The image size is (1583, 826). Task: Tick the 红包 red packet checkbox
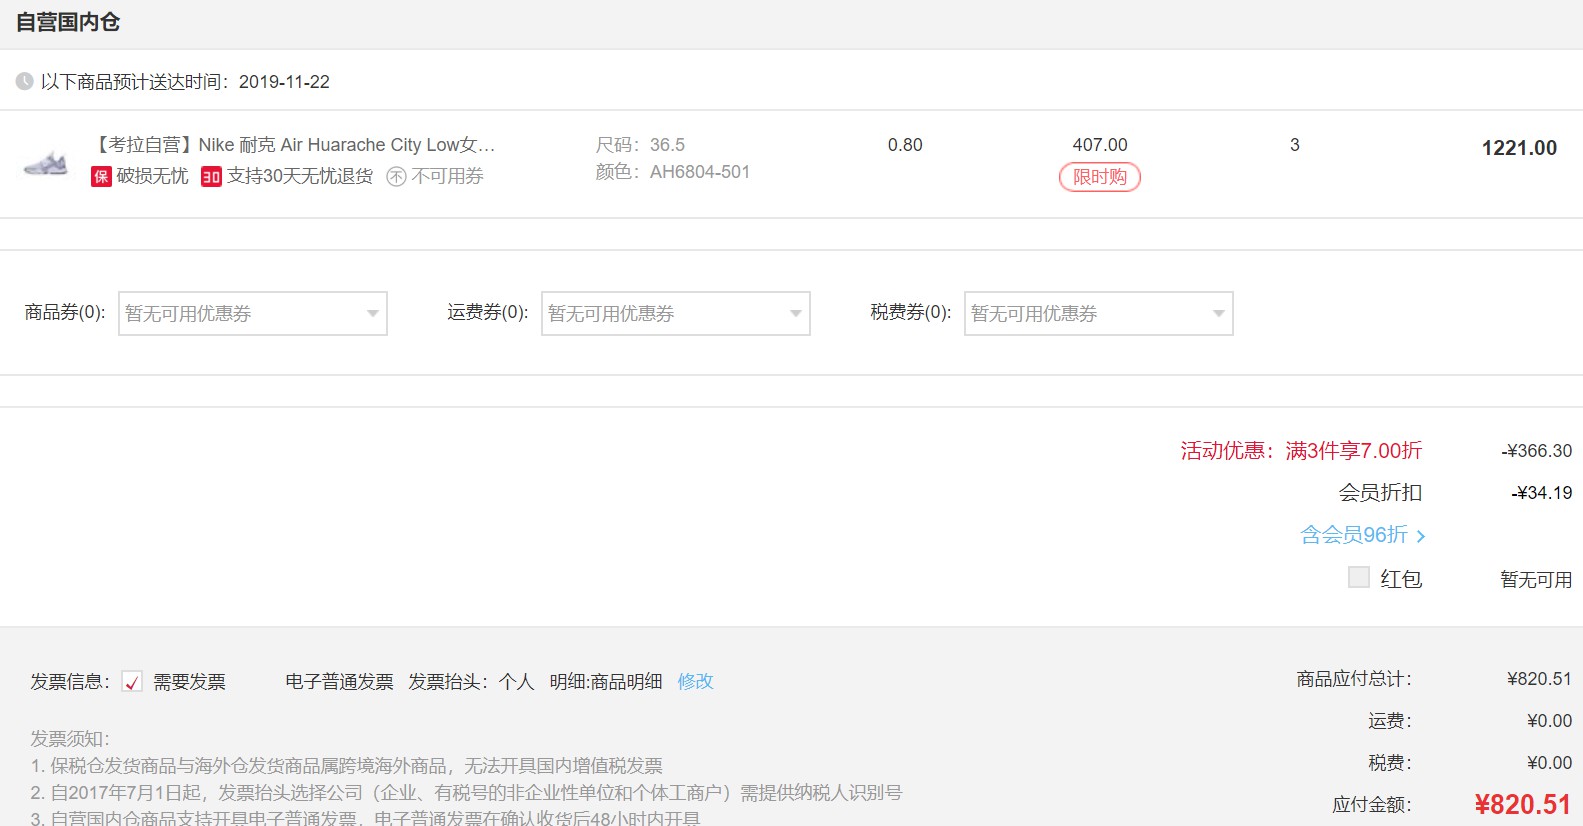[x=1359, y=577]
